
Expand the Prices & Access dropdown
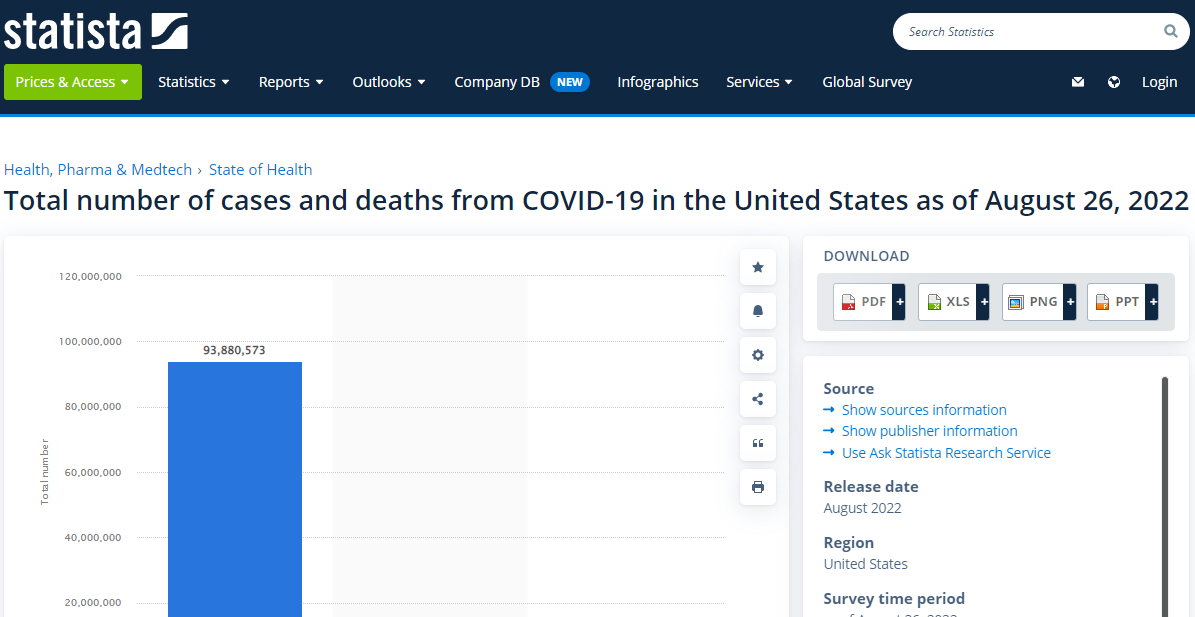[x=72, y=82]
